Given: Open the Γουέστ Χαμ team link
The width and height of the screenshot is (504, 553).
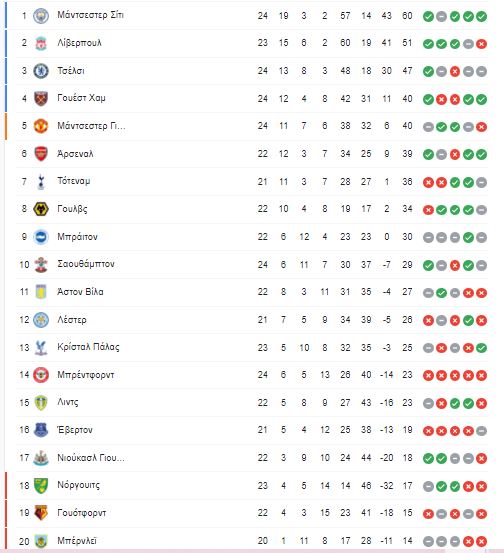Looking at the screenshot, I should tap(81, 98).
